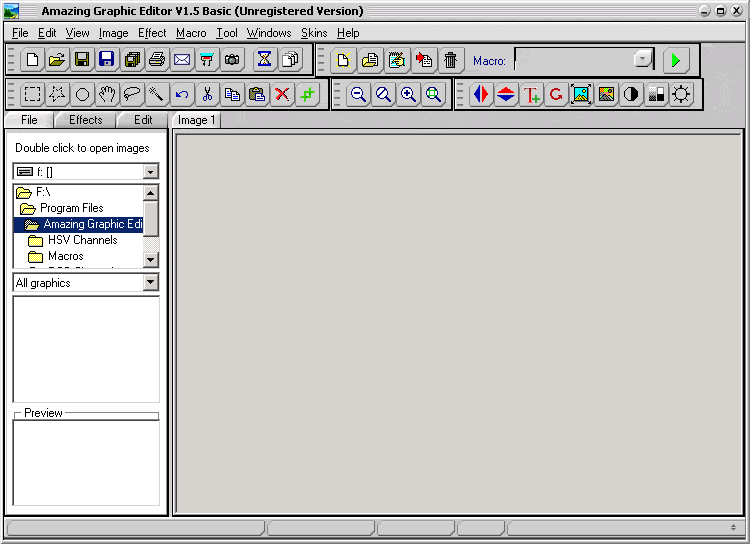Open the Tool menu
The image size is (750, 544).
coord(227,33)
